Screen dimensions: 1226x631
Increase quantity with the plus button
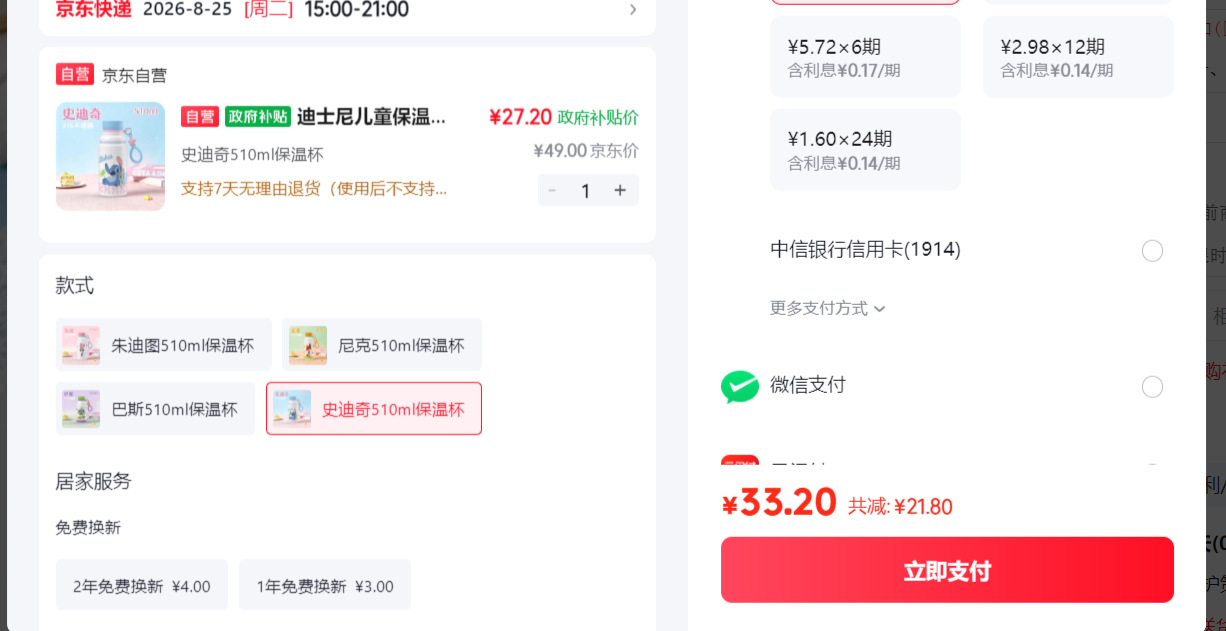620,190
